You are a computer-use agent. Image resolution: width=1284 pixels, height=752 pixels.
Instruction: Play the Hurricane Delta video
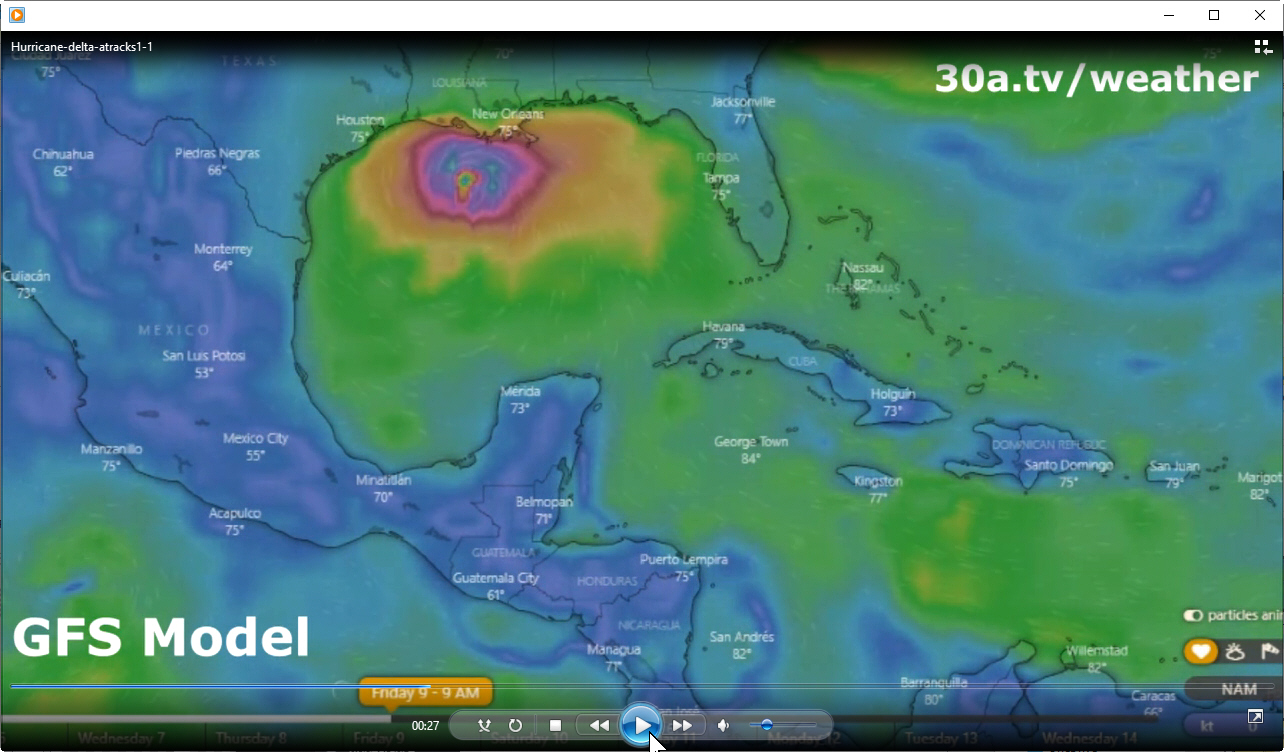tap(641, 725)
